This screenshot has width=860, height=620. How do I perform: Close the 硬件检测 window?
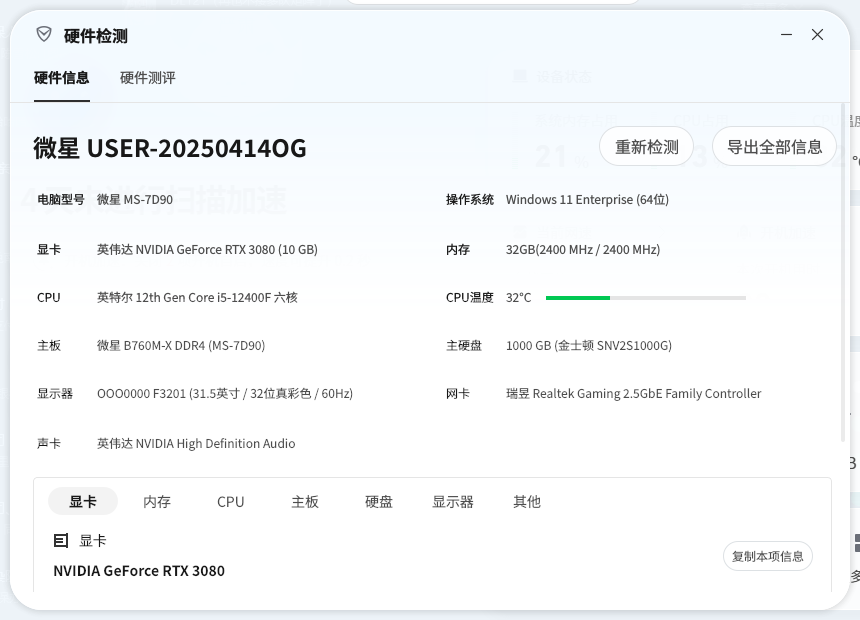coord(817,35)
